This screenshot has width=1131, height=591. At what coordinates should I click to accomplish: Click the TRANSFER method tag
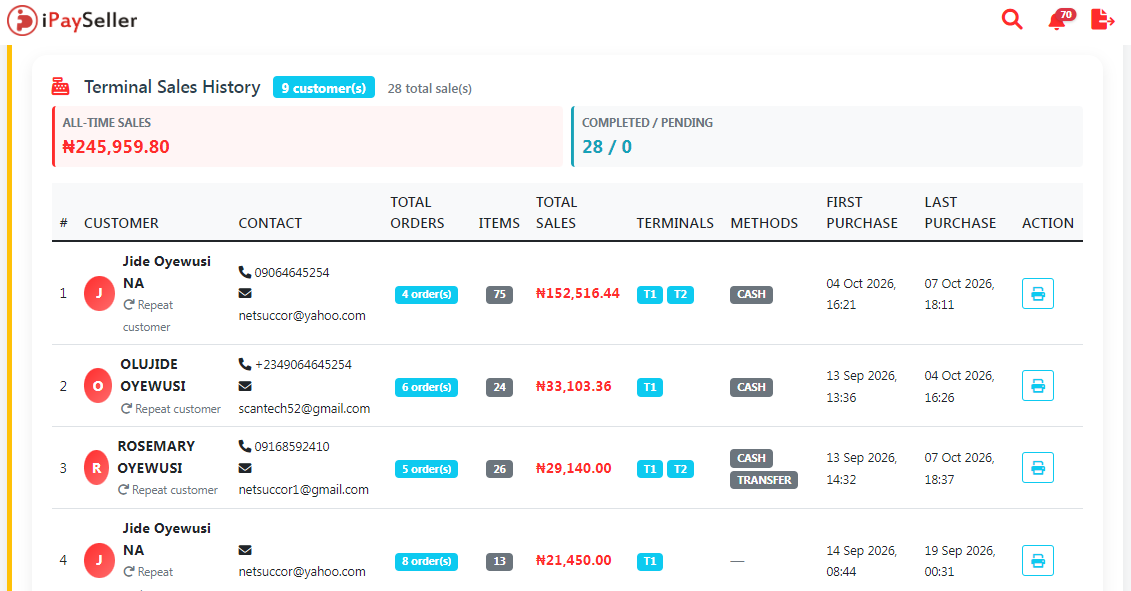(x=764, y=480)
